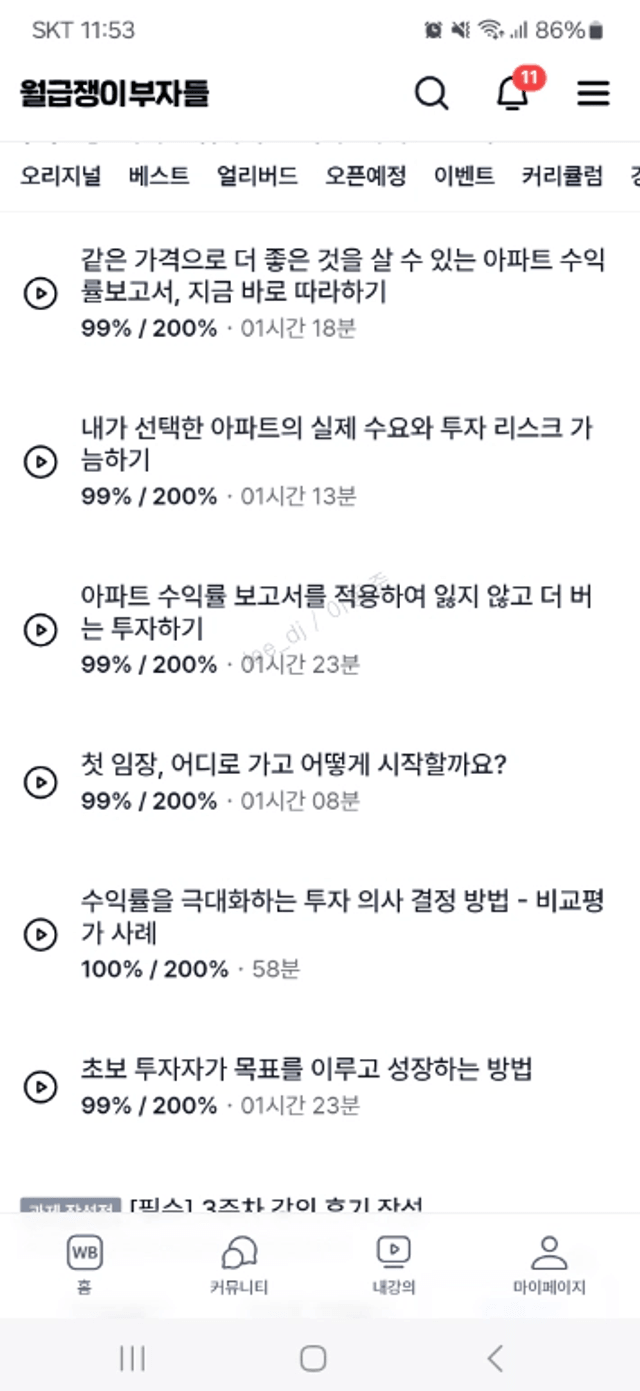The height and width of the screenshot is (1391, 640).
Task: Open the 내강의 video screen icon
Action: [x=393, y=1263]
